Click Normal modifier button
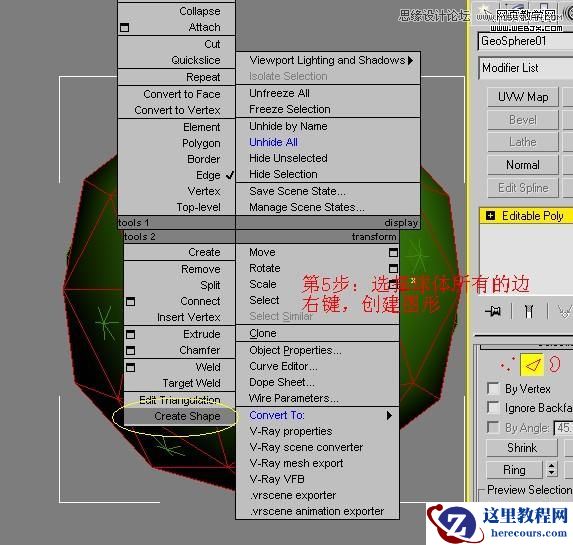The image size is (573, 545). (523, 165)
